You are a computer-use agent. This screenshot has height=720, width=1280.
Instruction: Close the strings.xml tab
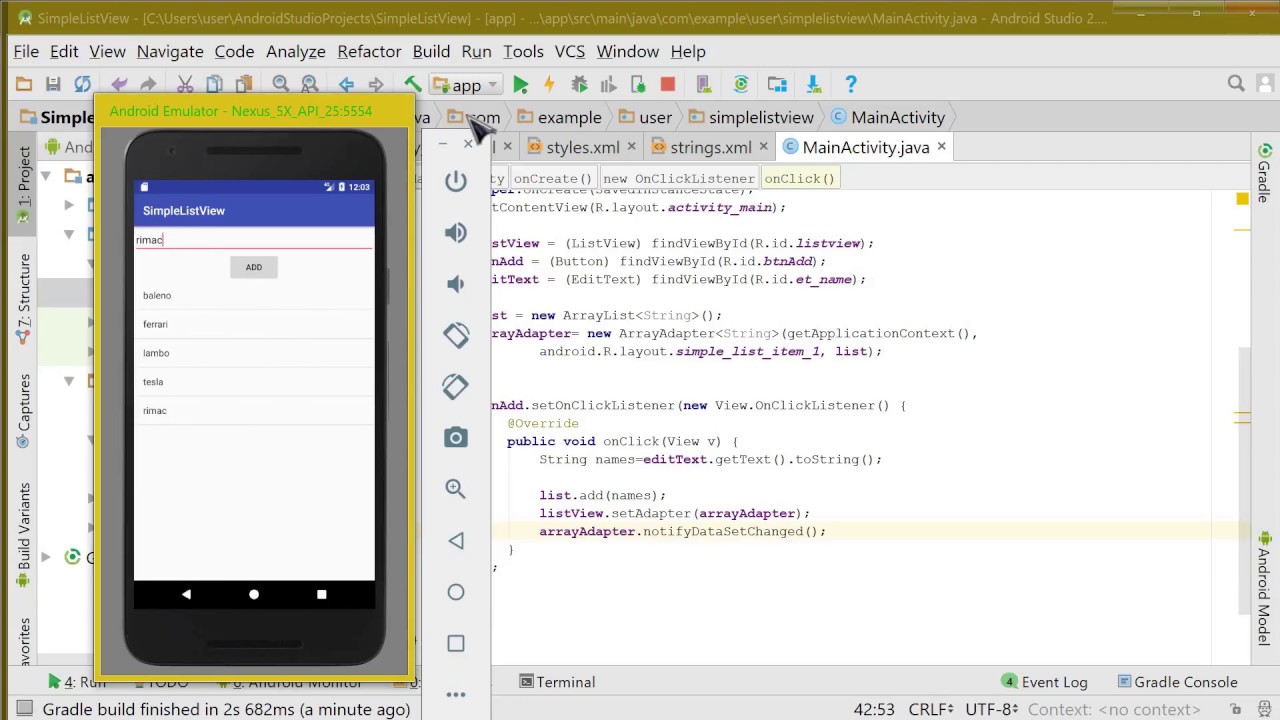[x=764, y=147]
